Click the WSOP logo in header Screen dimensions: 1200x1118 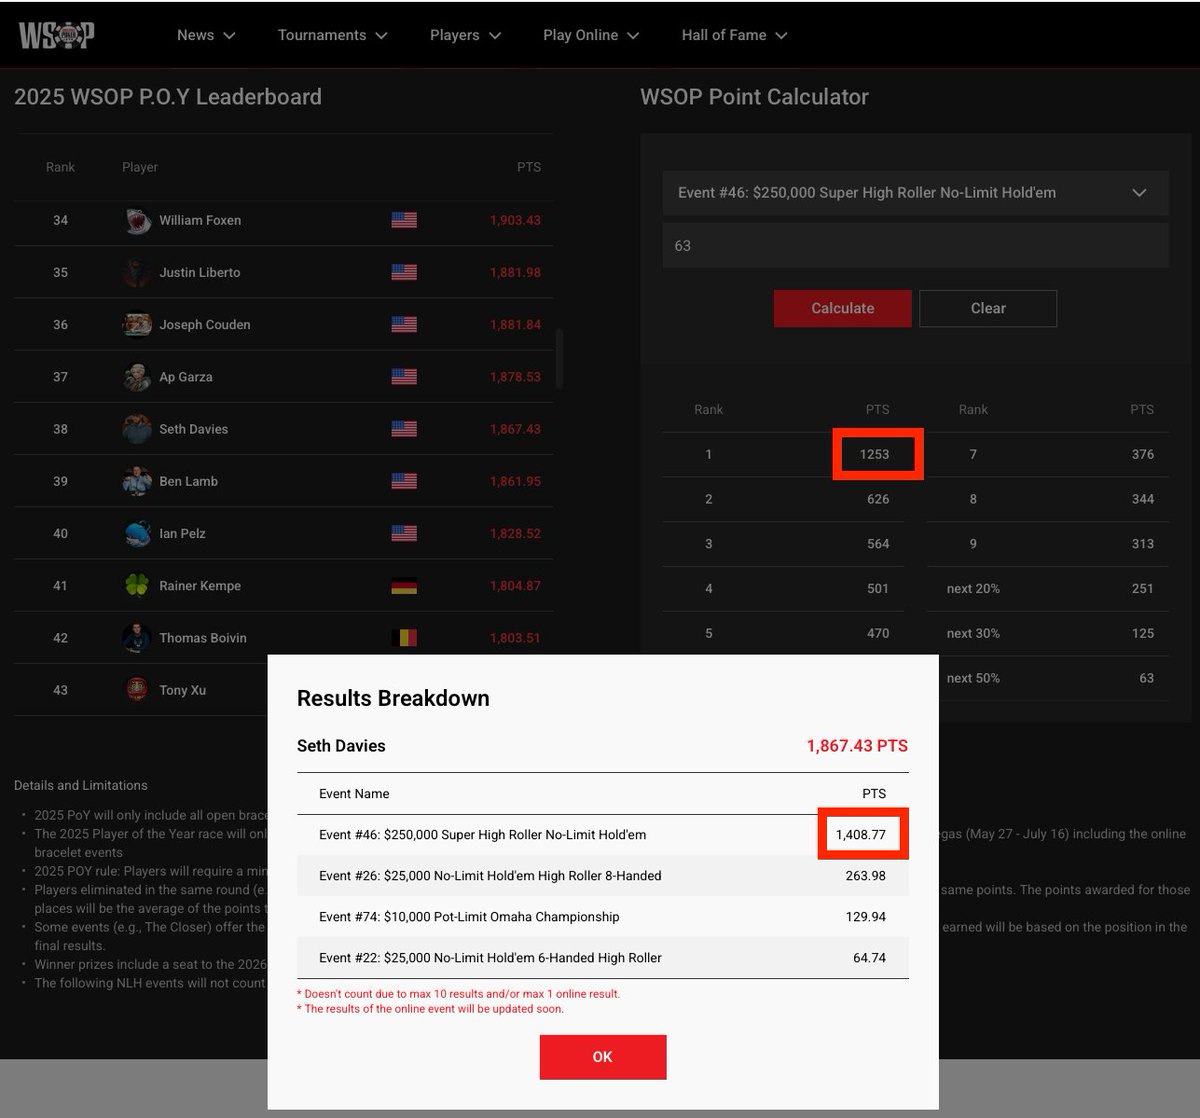click(x=56, y=35)
